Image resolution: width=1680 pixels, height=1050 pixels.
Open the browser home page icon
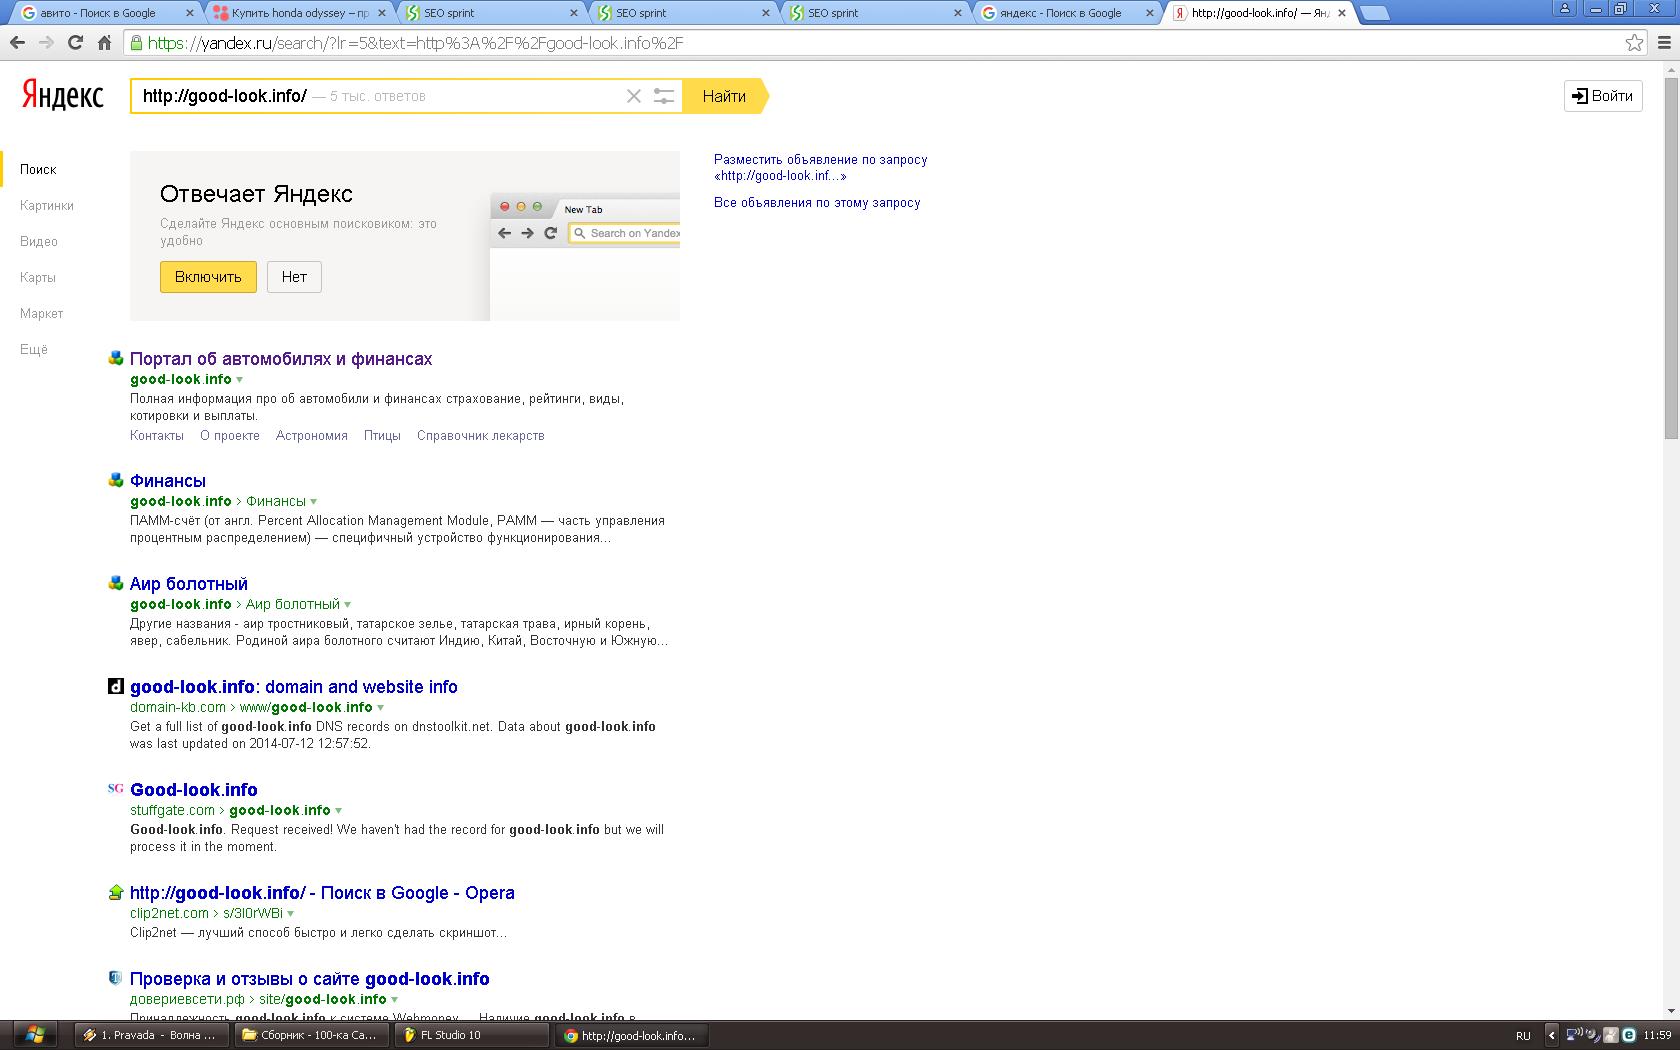pos(104,43)
